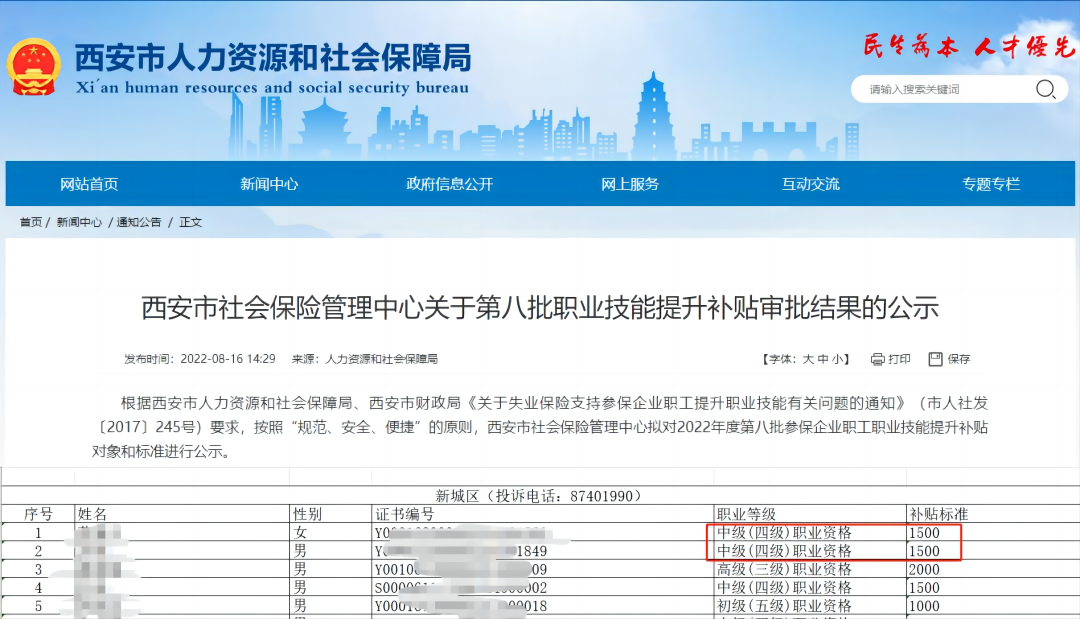The image size is (1080, 619).
Task: Click the national emblem logo
Action: (33, 67)
